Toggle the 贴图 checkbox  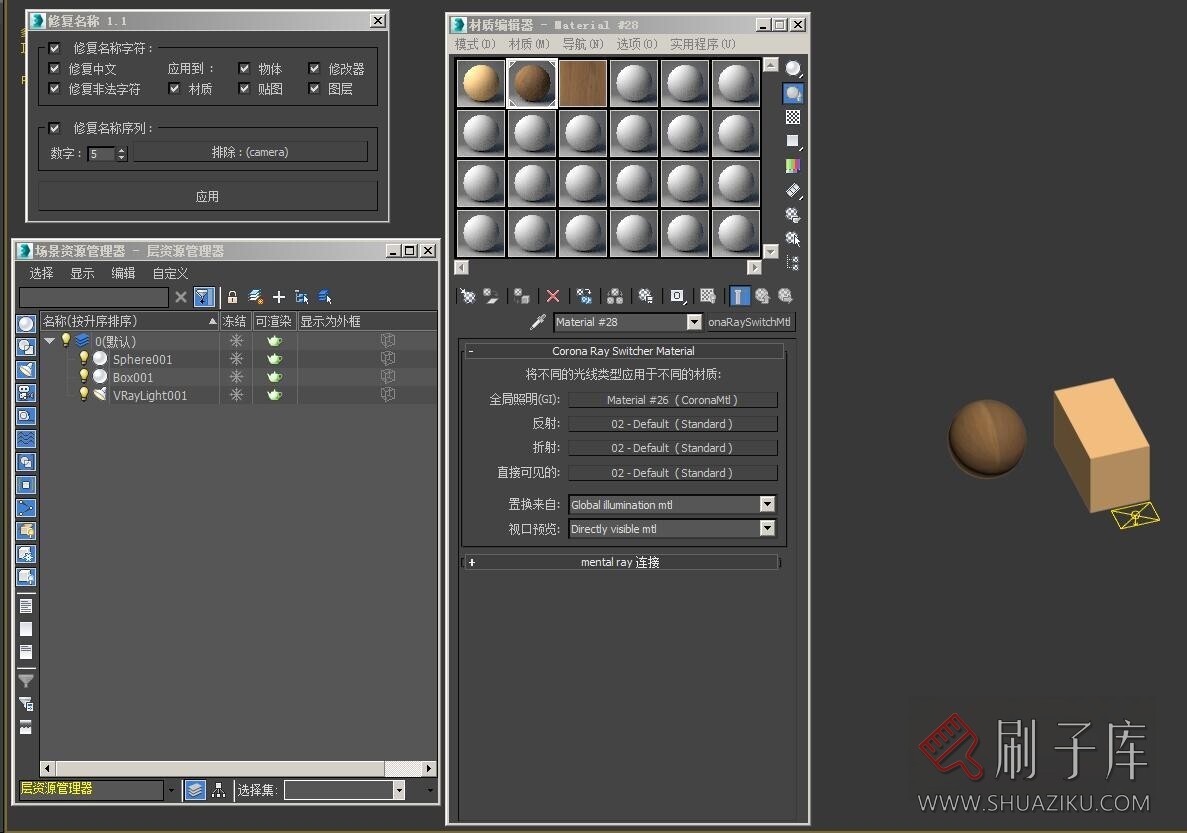(244, 89)
